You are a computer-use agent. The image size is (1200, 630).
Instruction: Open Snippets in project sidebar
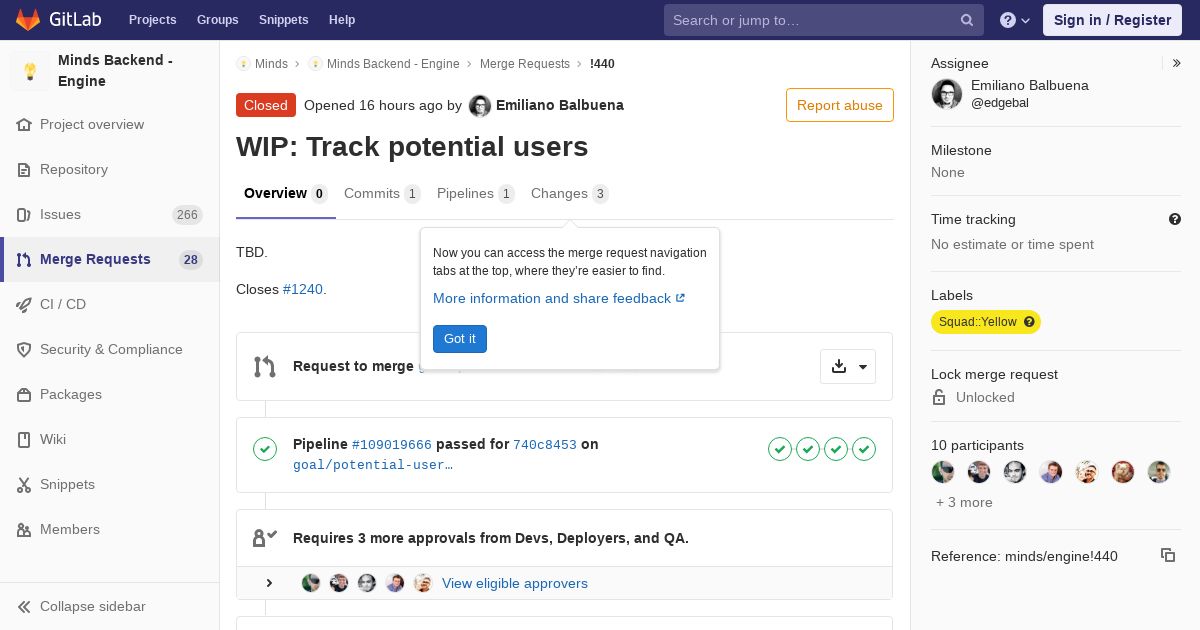coord(110,484)
